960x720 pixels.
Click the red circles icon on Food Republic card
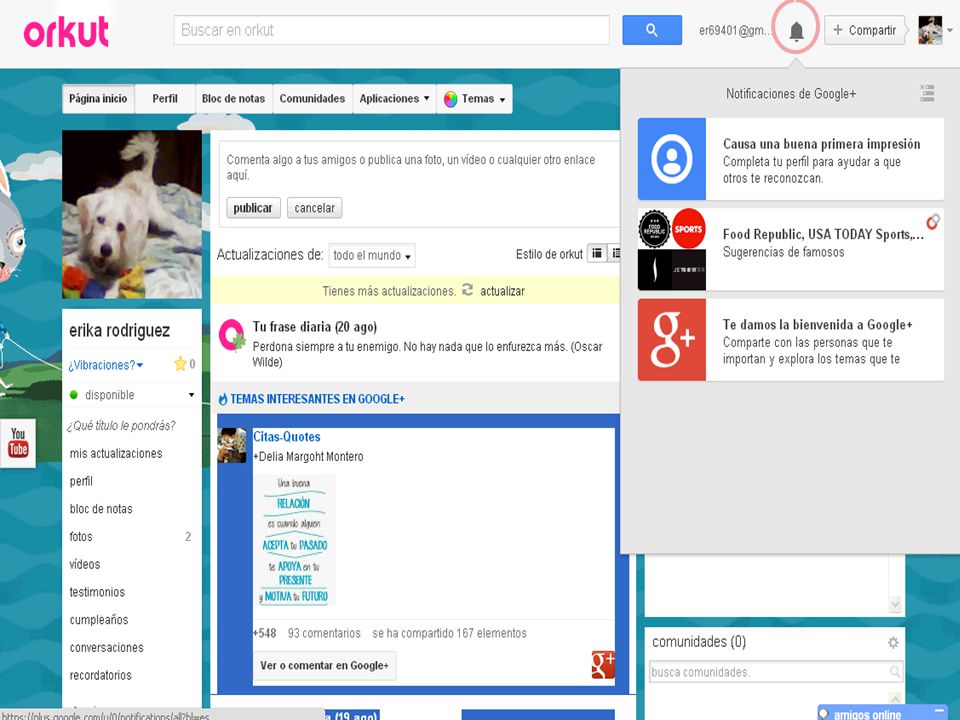tap(933, 221)
